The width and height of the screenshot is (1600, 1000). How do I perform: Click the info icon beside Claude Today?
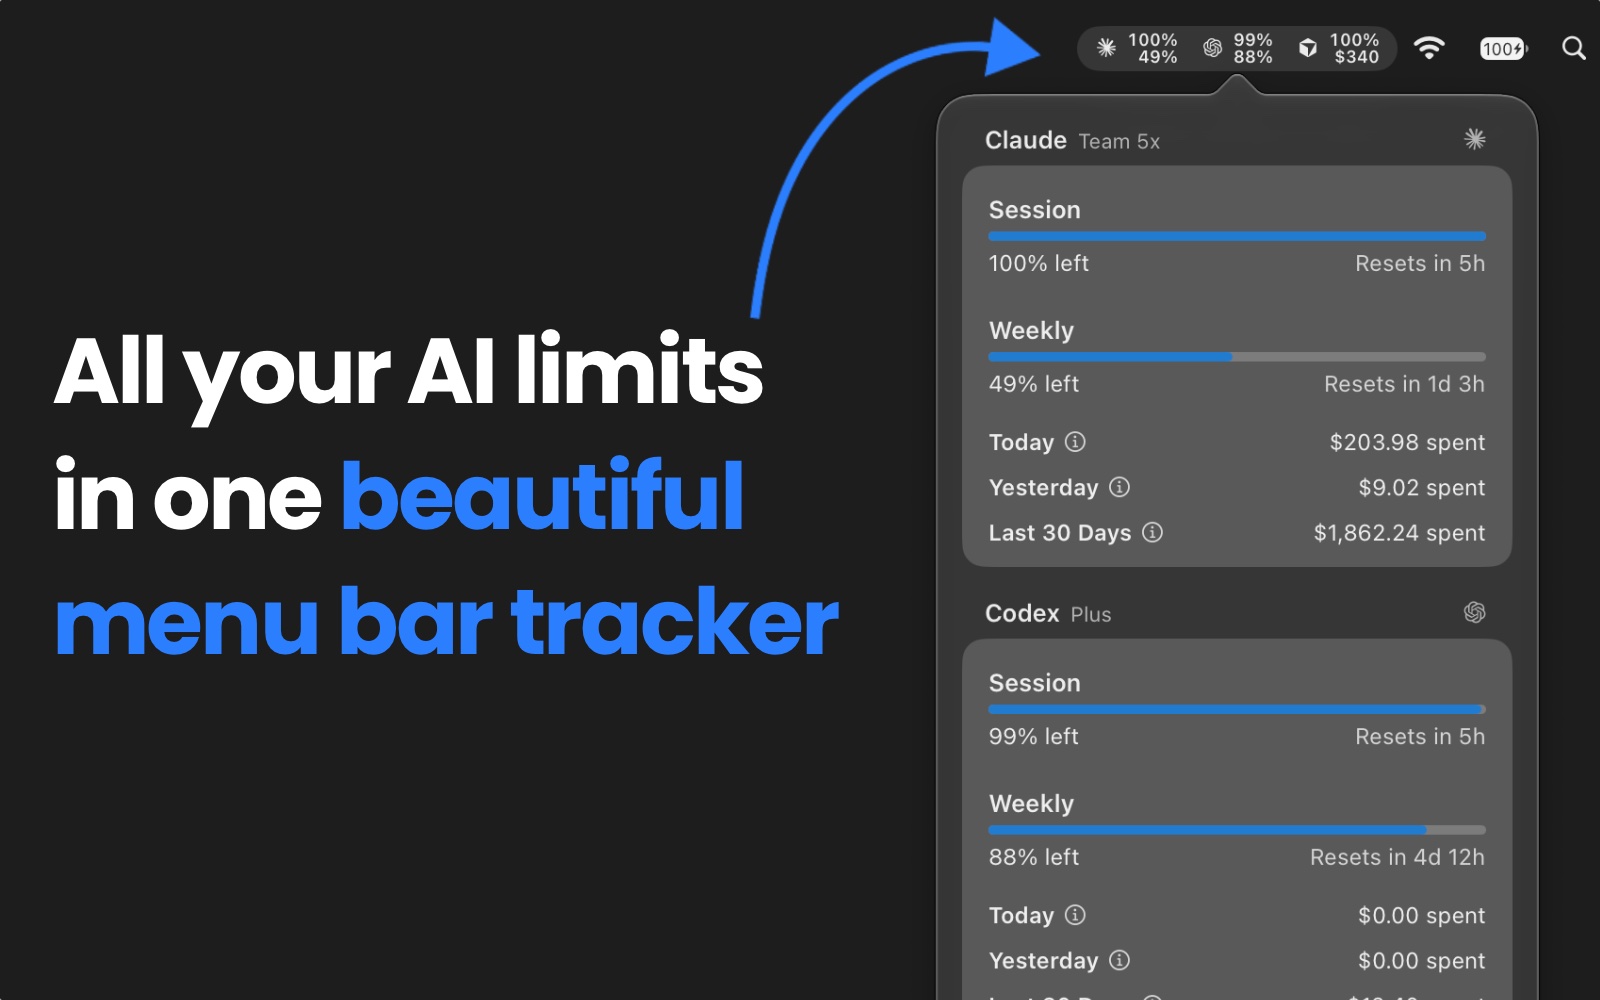1075,441
